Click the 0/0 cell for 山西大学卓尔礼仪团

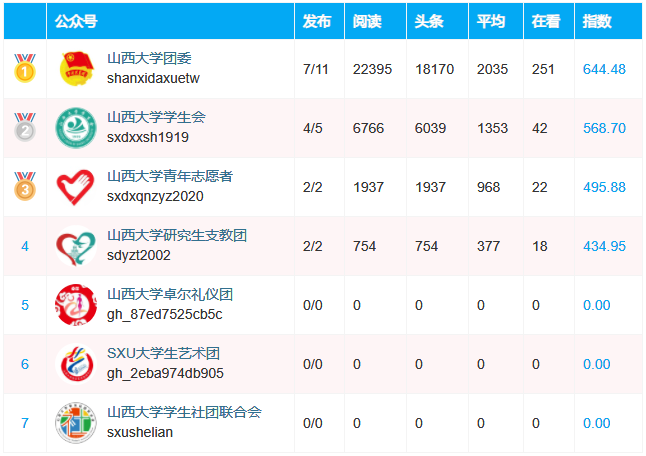[313, 305]
